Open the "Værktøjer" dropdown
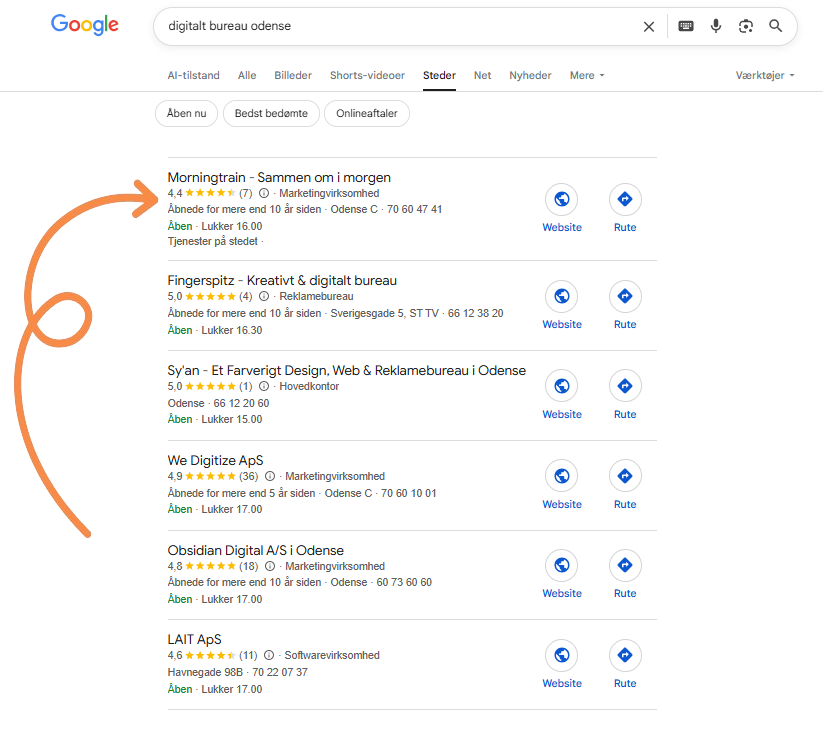This screenshot has height=741, width=837. [x=765, y=76]
